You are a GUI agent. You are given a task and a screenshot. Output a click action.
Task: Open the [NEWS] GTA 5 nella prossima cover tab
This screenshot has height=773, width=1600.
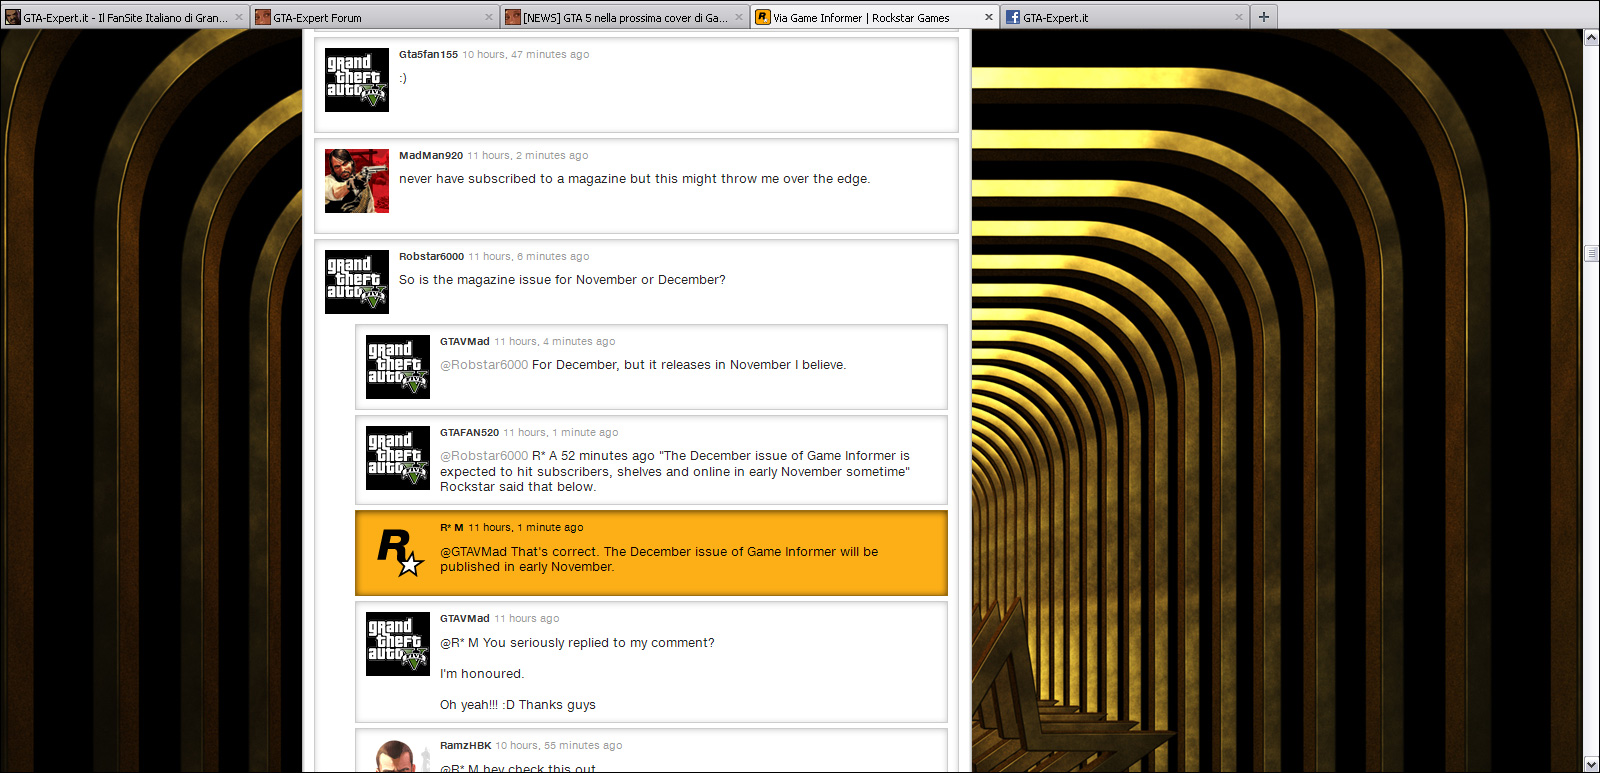coord(625,17)
